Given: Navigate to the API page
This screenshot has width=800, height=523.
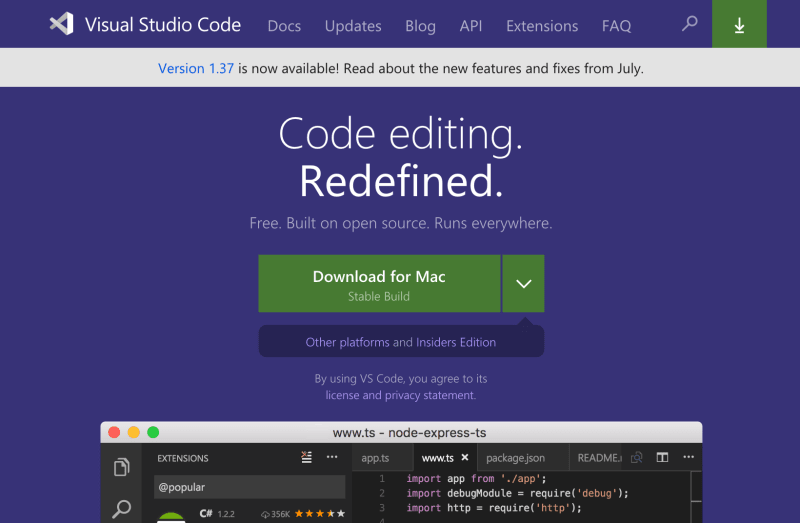Looking at the screenshot, I should (x=470, y=26).
